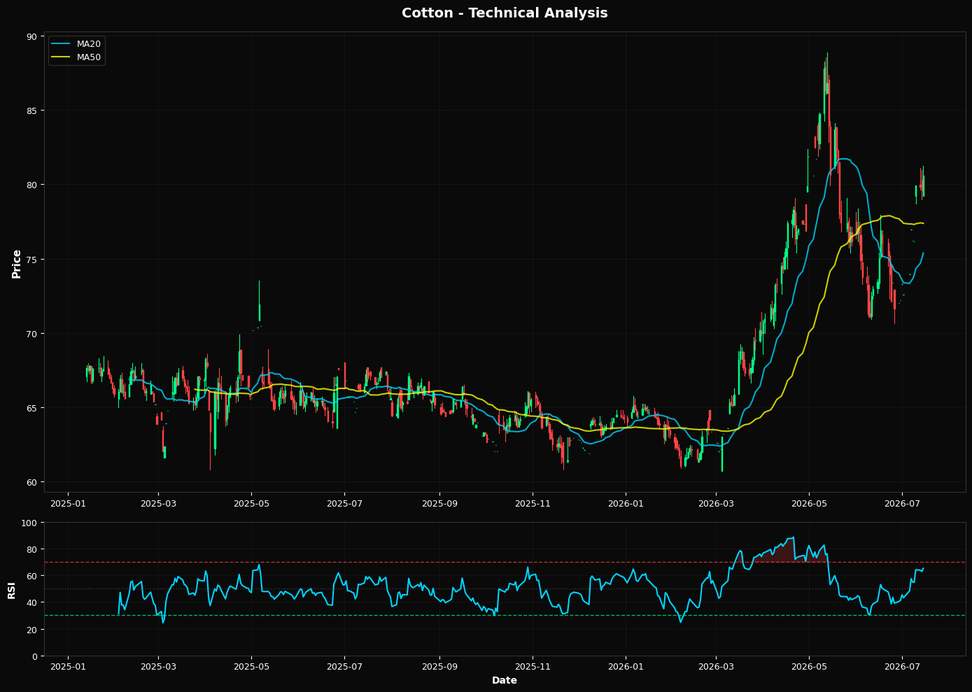The height and width of the screenshot is (692, 972).
Task: Click the MA20 legend entry
Action: point(76,44)
